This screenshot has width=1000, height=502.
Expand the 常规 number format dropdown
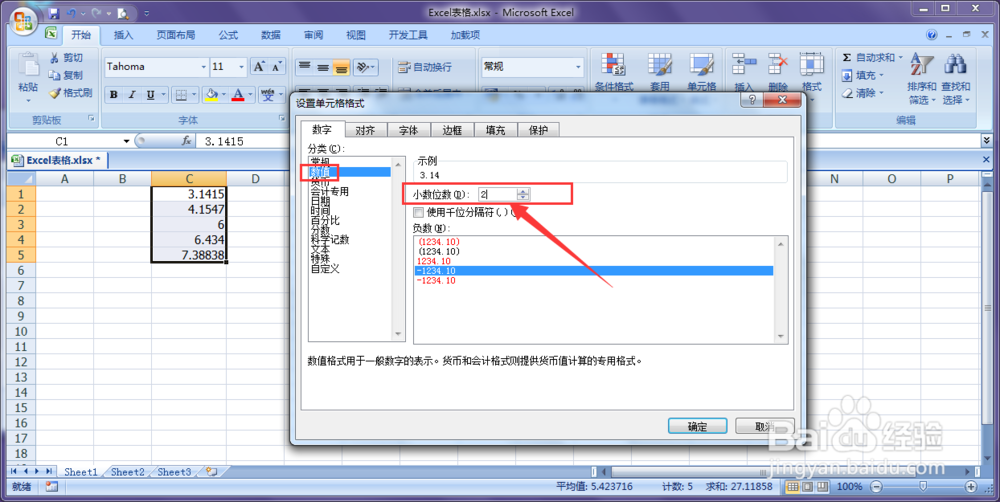click(x=578, y=66)
